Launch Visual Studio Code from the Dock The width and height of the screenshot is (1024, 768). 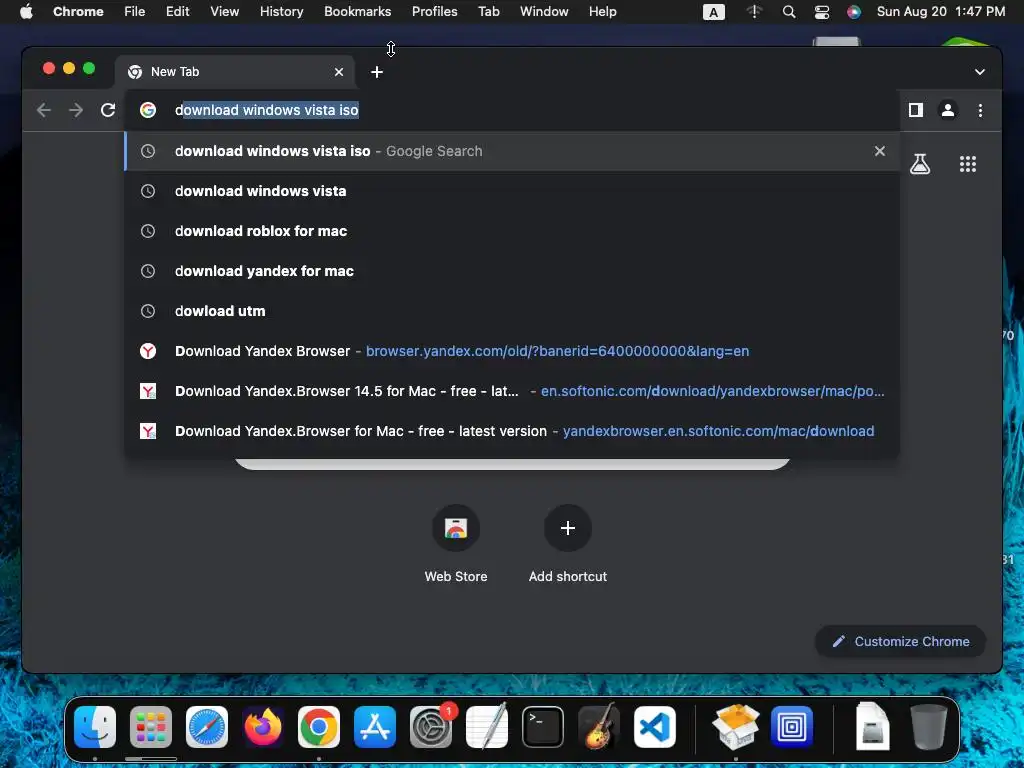655,727
